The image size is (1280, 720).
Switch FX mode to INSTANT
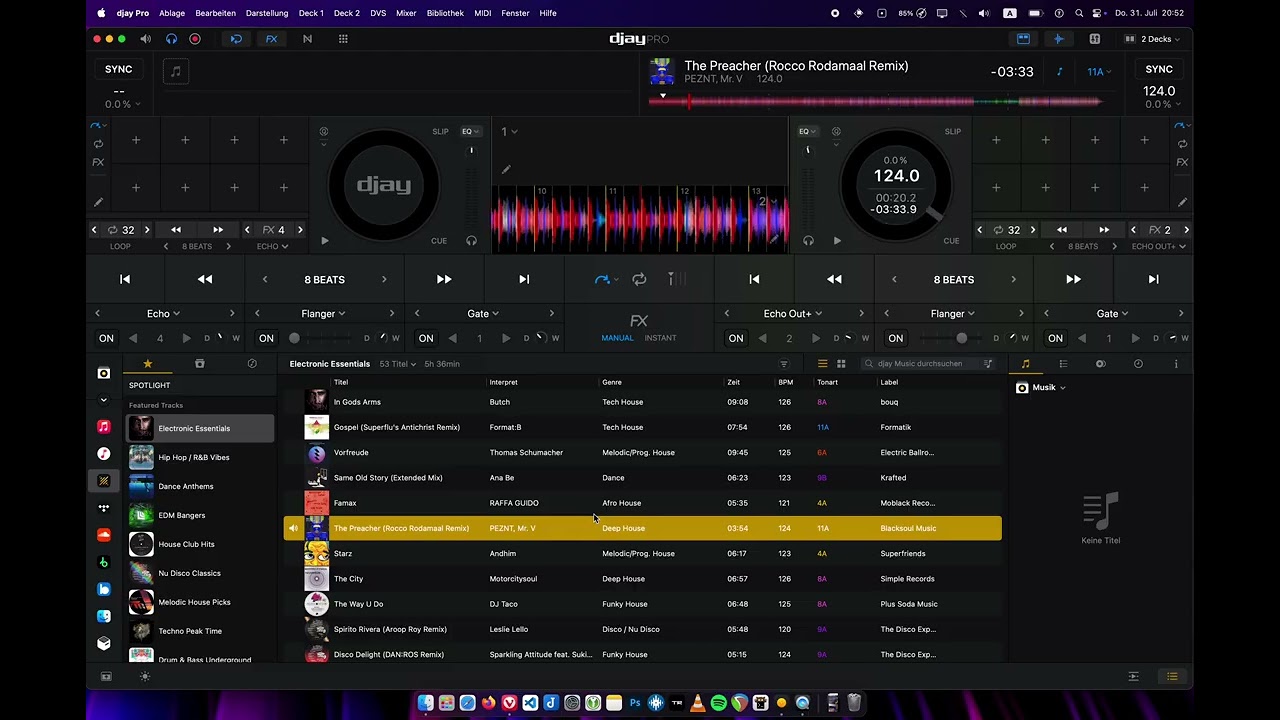[660, 338]
